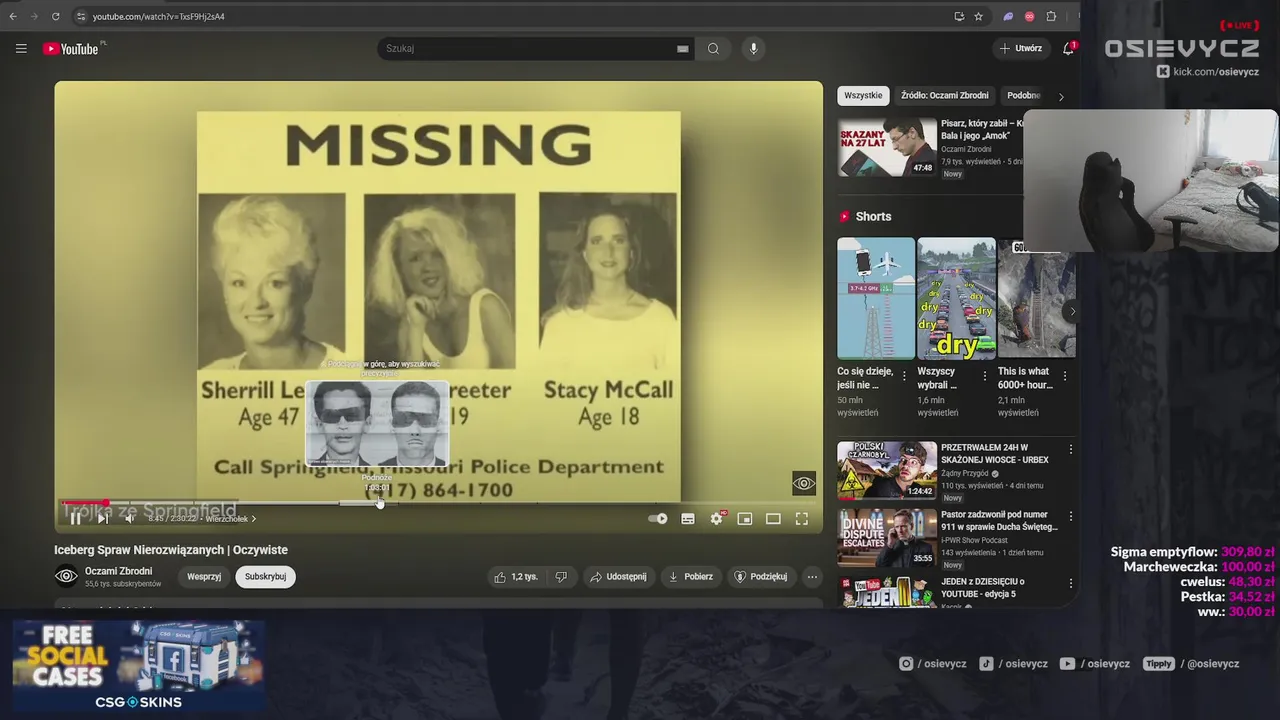Reload the page with the refresh icon
The image size is (1280, 720).
click(x=55, y=16)
